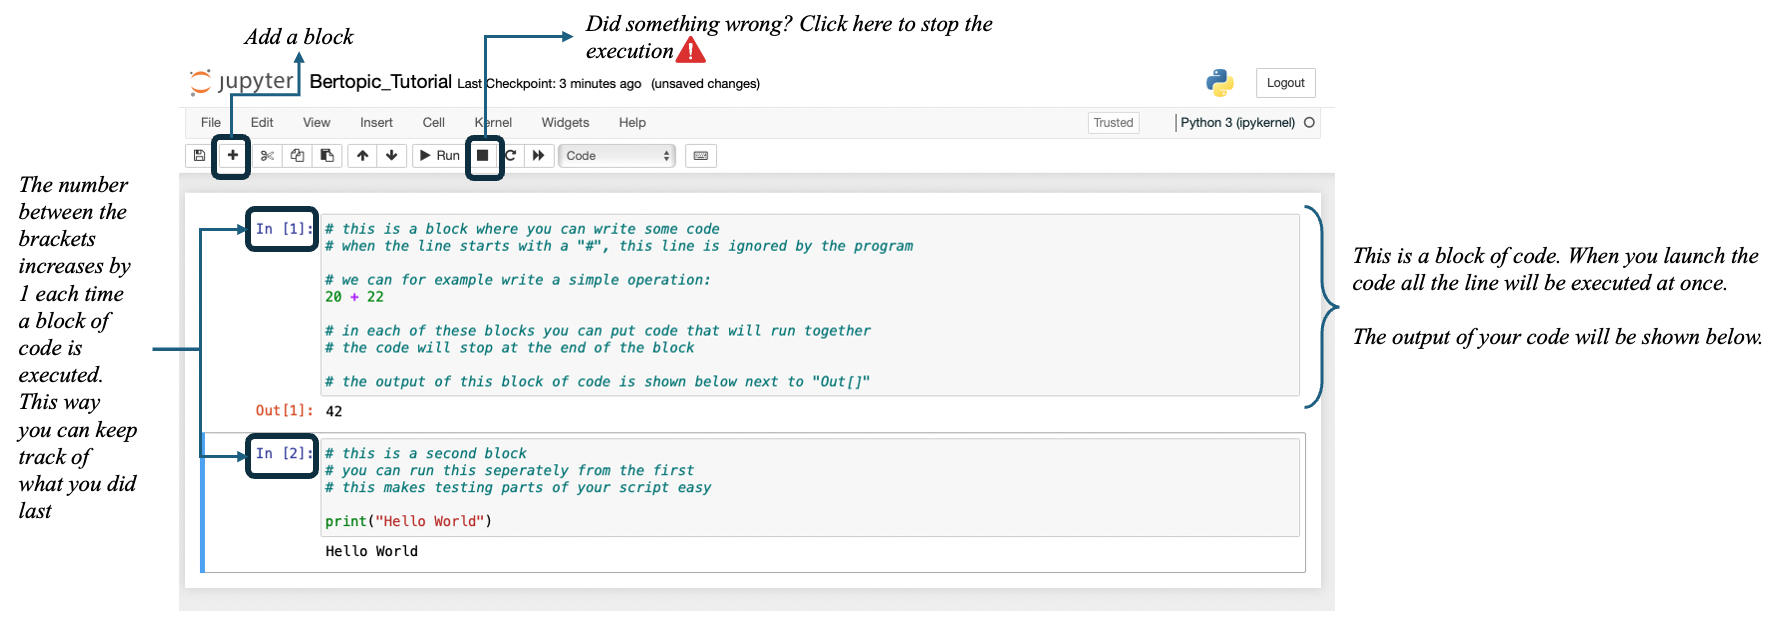Toggle the Trusted notebook indicator
Screen dimensions: 1786x618
click(1113, 123)
